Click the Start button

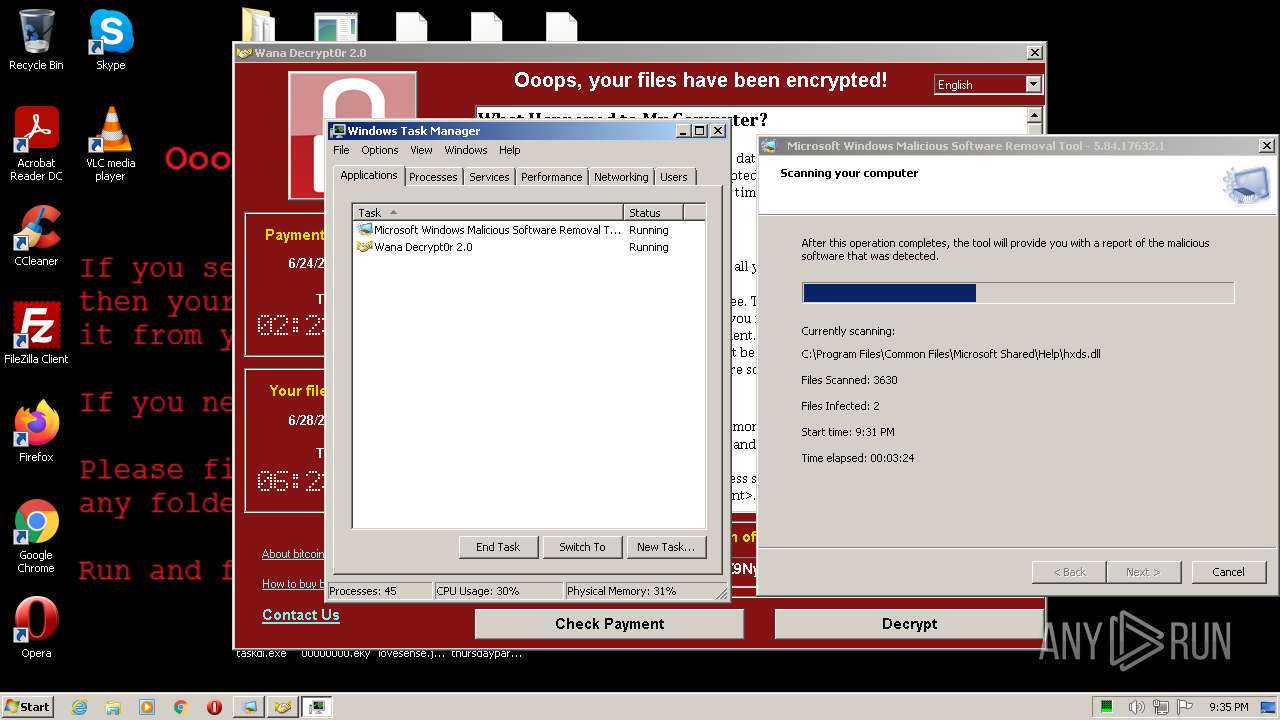(27, 707)
